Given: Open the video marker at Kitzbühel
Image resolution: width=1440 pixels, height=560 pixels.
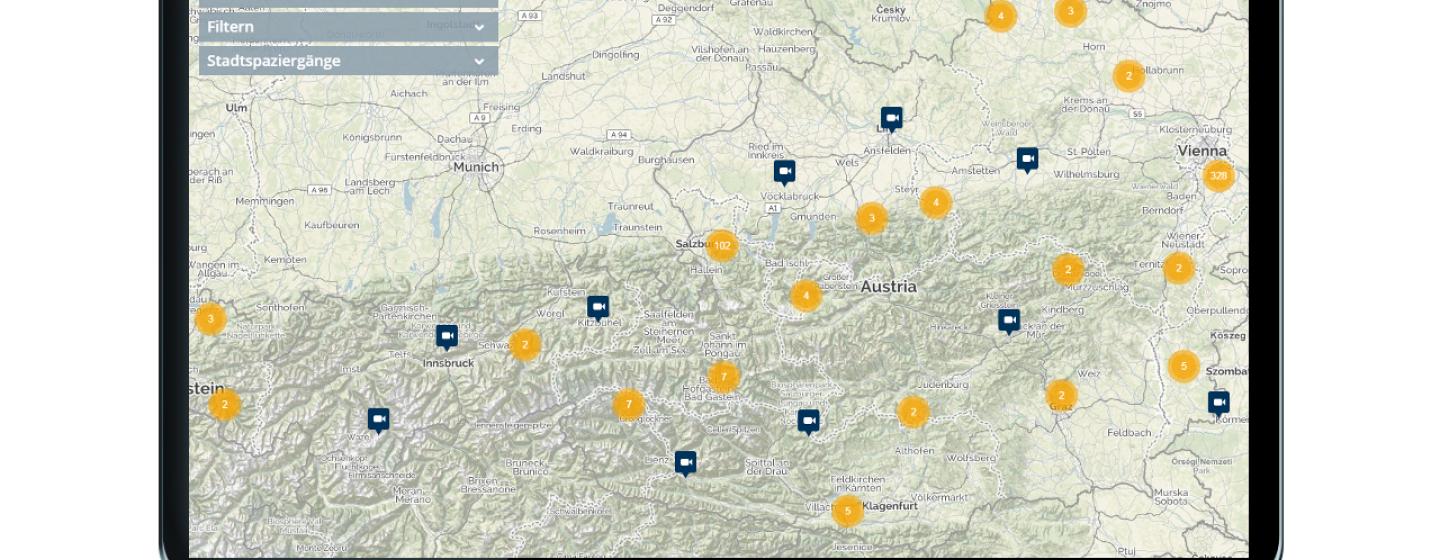Looking at the screenshot, I should pyautogui.click(x=598, y=308).
